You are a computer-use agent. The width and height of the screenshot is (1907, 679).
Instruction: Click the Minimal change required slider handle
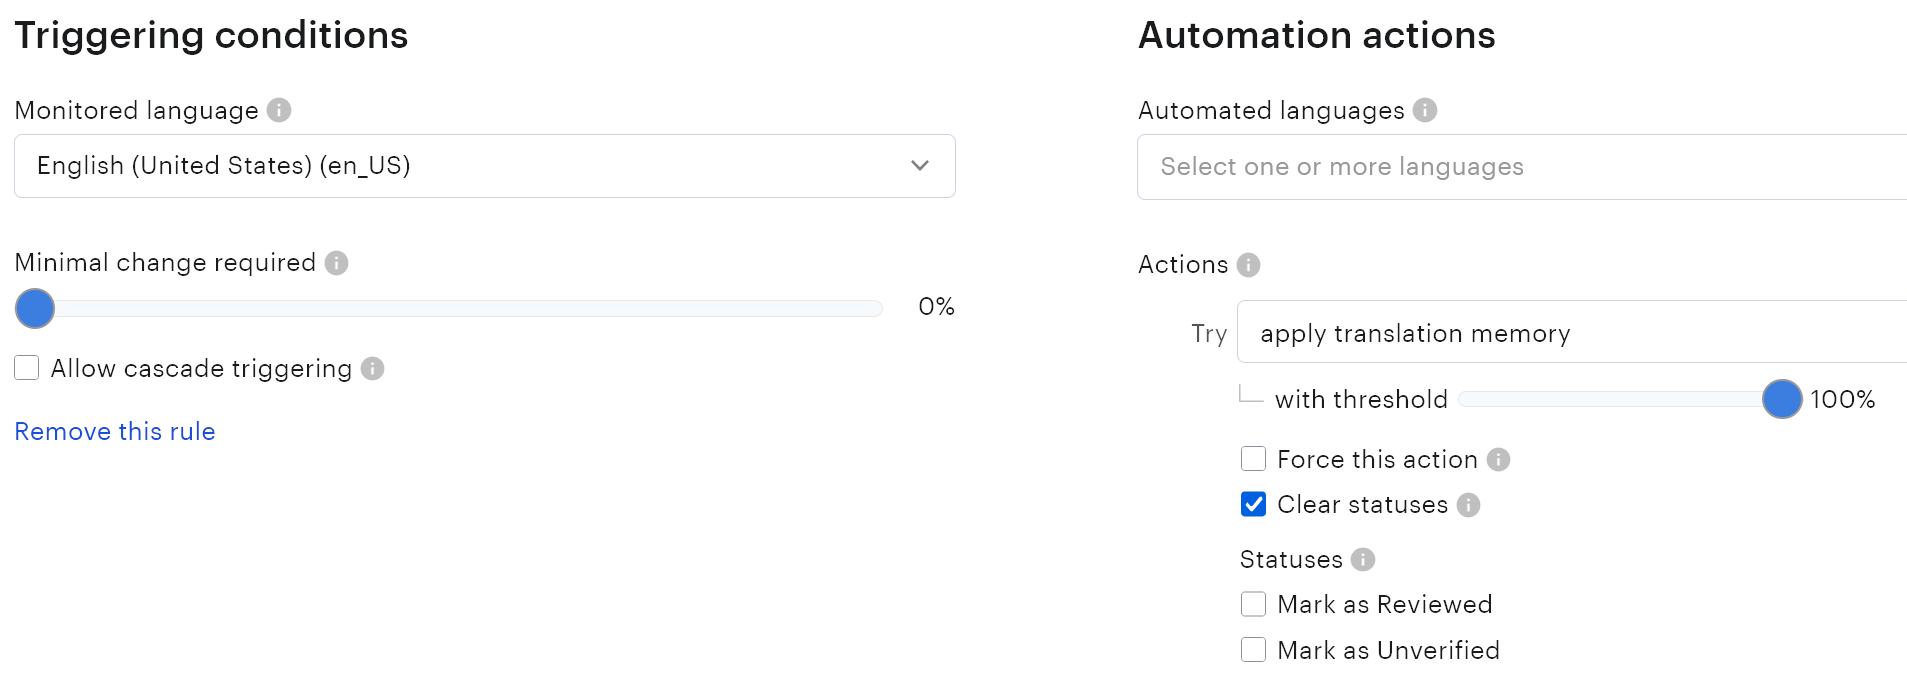click(35, 308)
